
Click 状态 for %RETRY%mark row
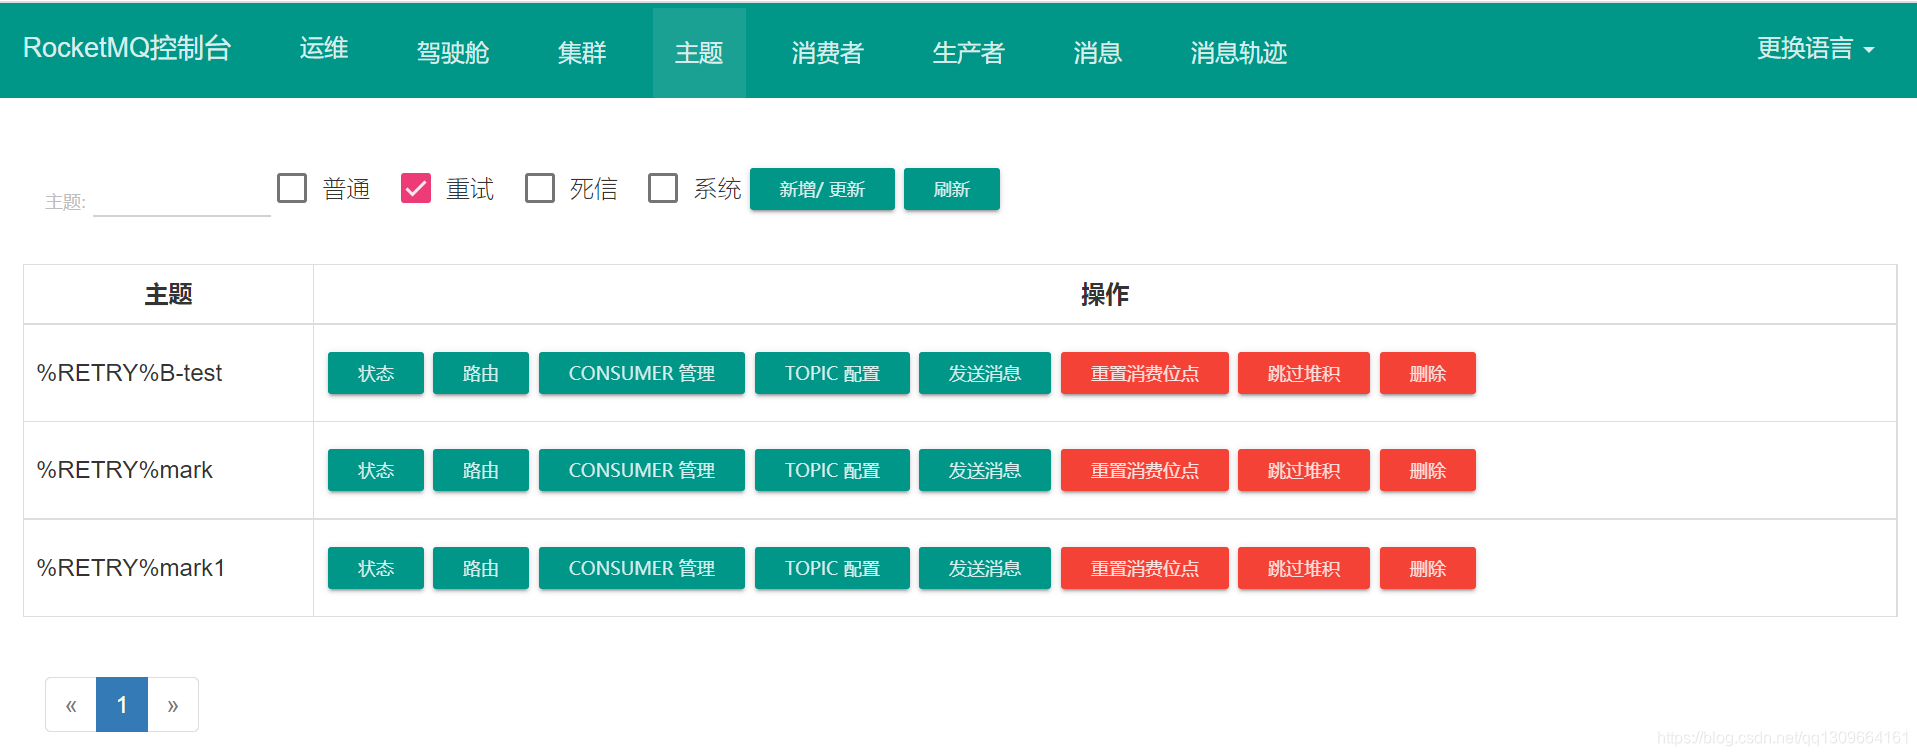click(x=376, y=470)
